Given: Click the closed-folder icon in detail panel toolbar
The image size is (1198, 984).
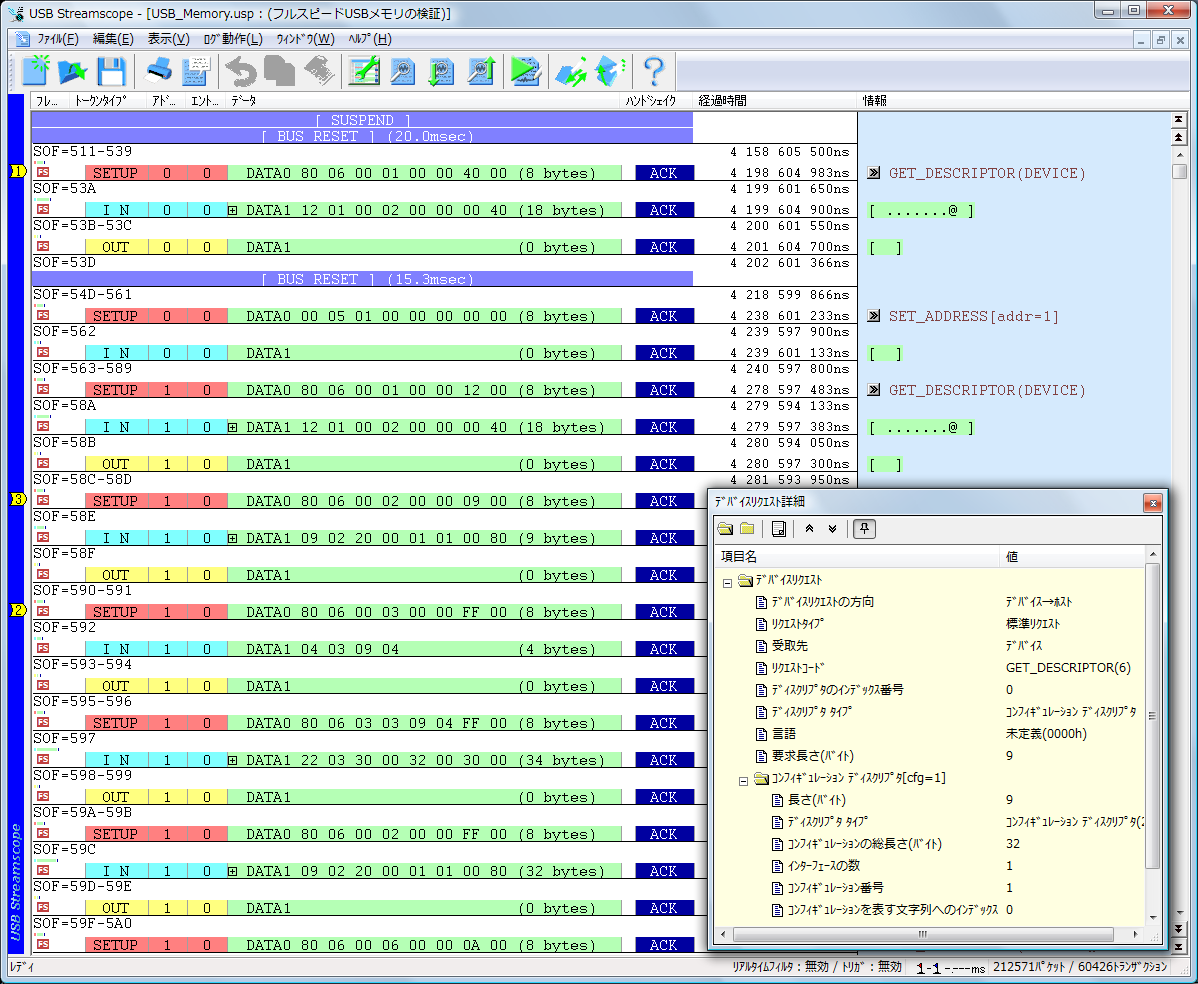Looking at the screenshot, I should 748,529.
